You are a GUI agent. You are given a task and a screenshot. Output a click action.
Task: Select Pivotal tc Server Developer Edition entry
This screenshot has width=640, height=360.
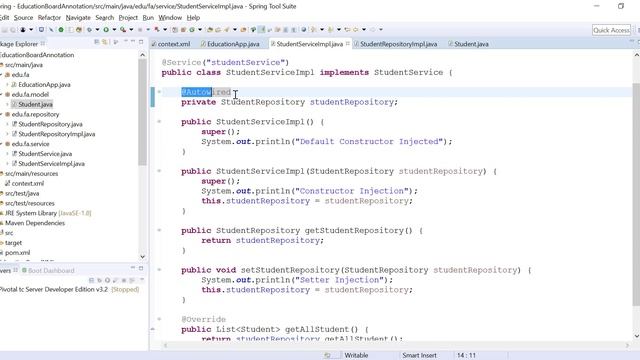pyautogui.click(x=69, y=289)
